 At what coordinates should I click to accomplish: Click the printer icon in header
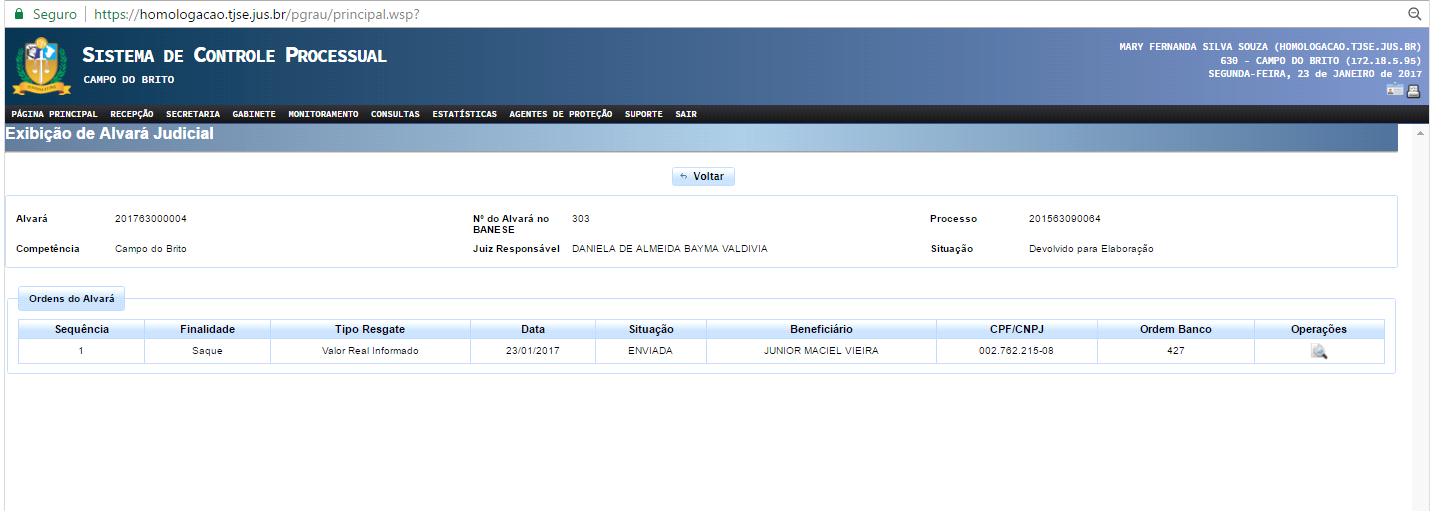[x=1414, y=91]
